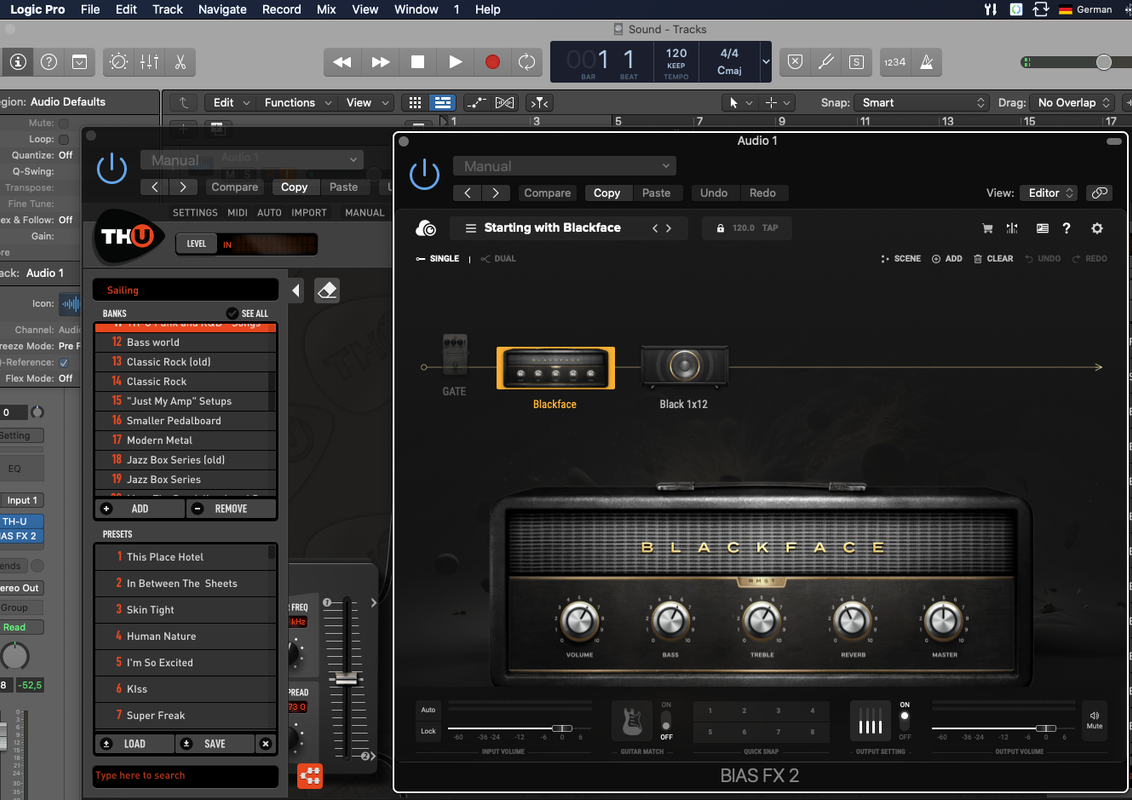Click ADD scene button
Image resolution: width=1132 pixels, height=800 pixels.
946,258
